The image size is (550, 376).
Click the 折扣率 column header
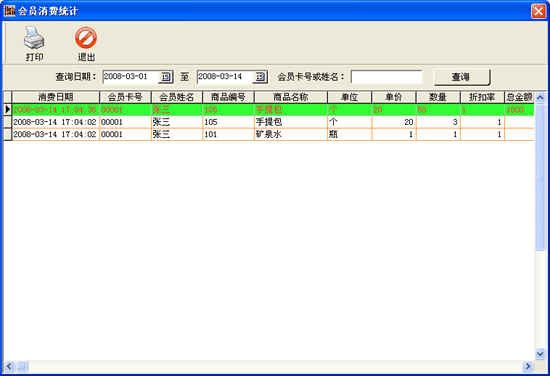click(x=482, y=97)
